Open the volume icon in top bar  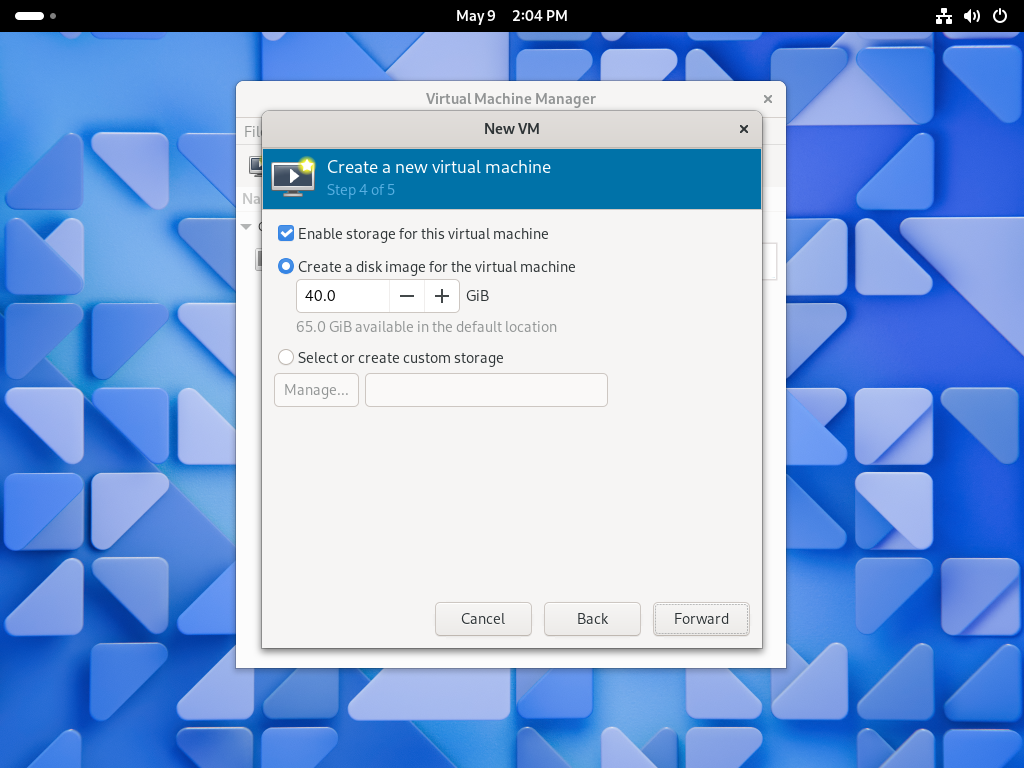pyautogui.click(x=971, y=16)
